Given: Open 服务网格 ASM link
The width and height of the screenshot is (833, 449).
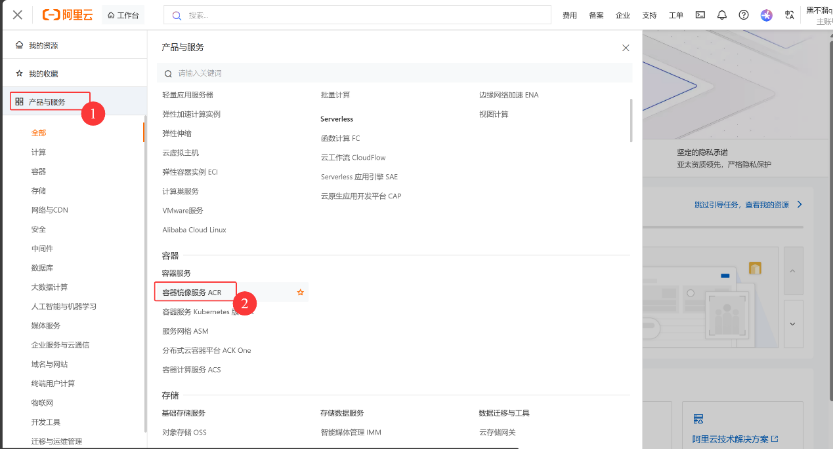Looking at the screenshot, I should (x=185, y=332).
